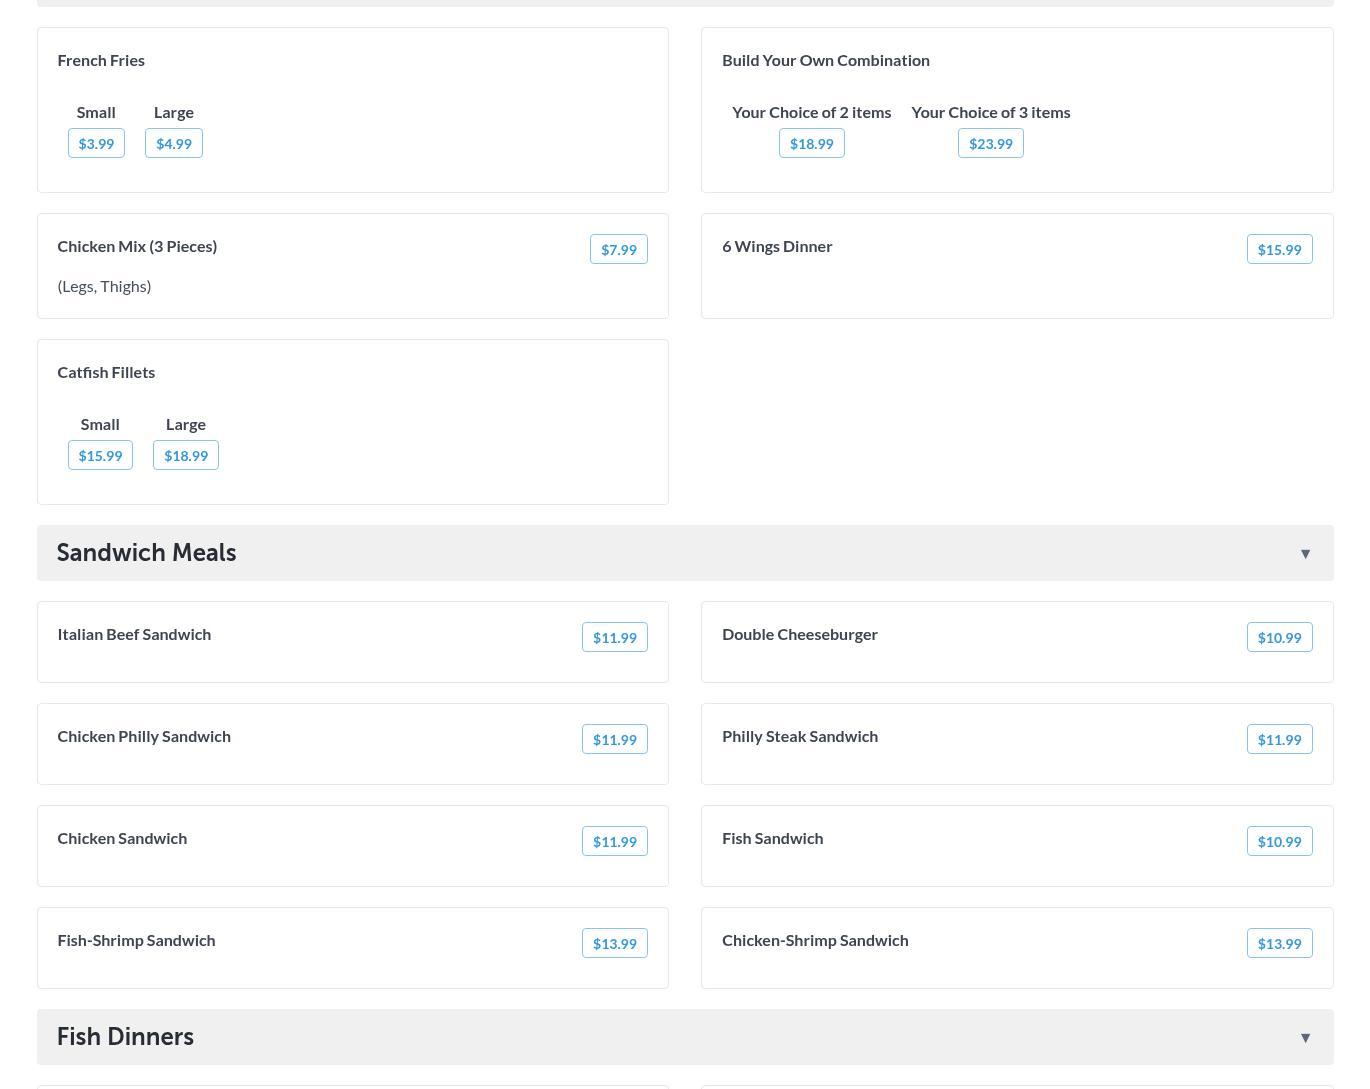
Task: Select Large French Fries $4.99 price
Action: coord(174,143)
